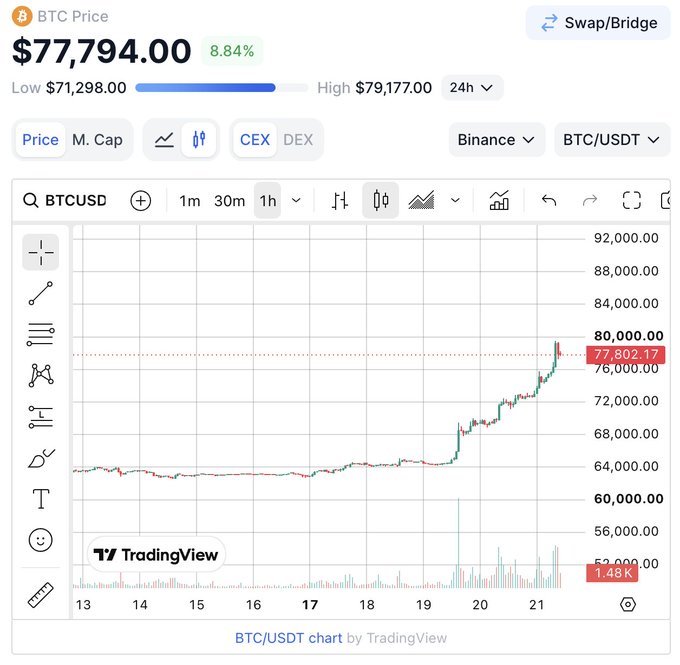Click the 80,000.00 price axis label

click(x=628, y=336)
